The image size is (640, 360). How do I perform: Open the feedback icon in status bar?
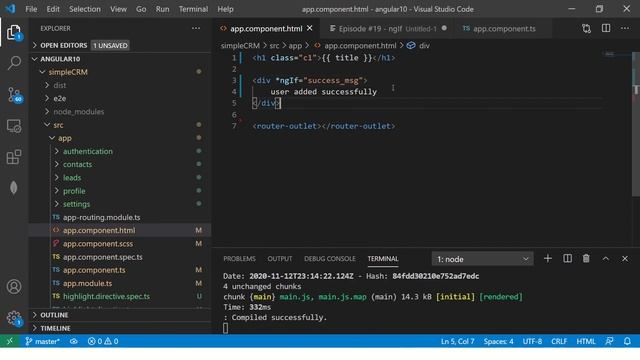(609, 341)
